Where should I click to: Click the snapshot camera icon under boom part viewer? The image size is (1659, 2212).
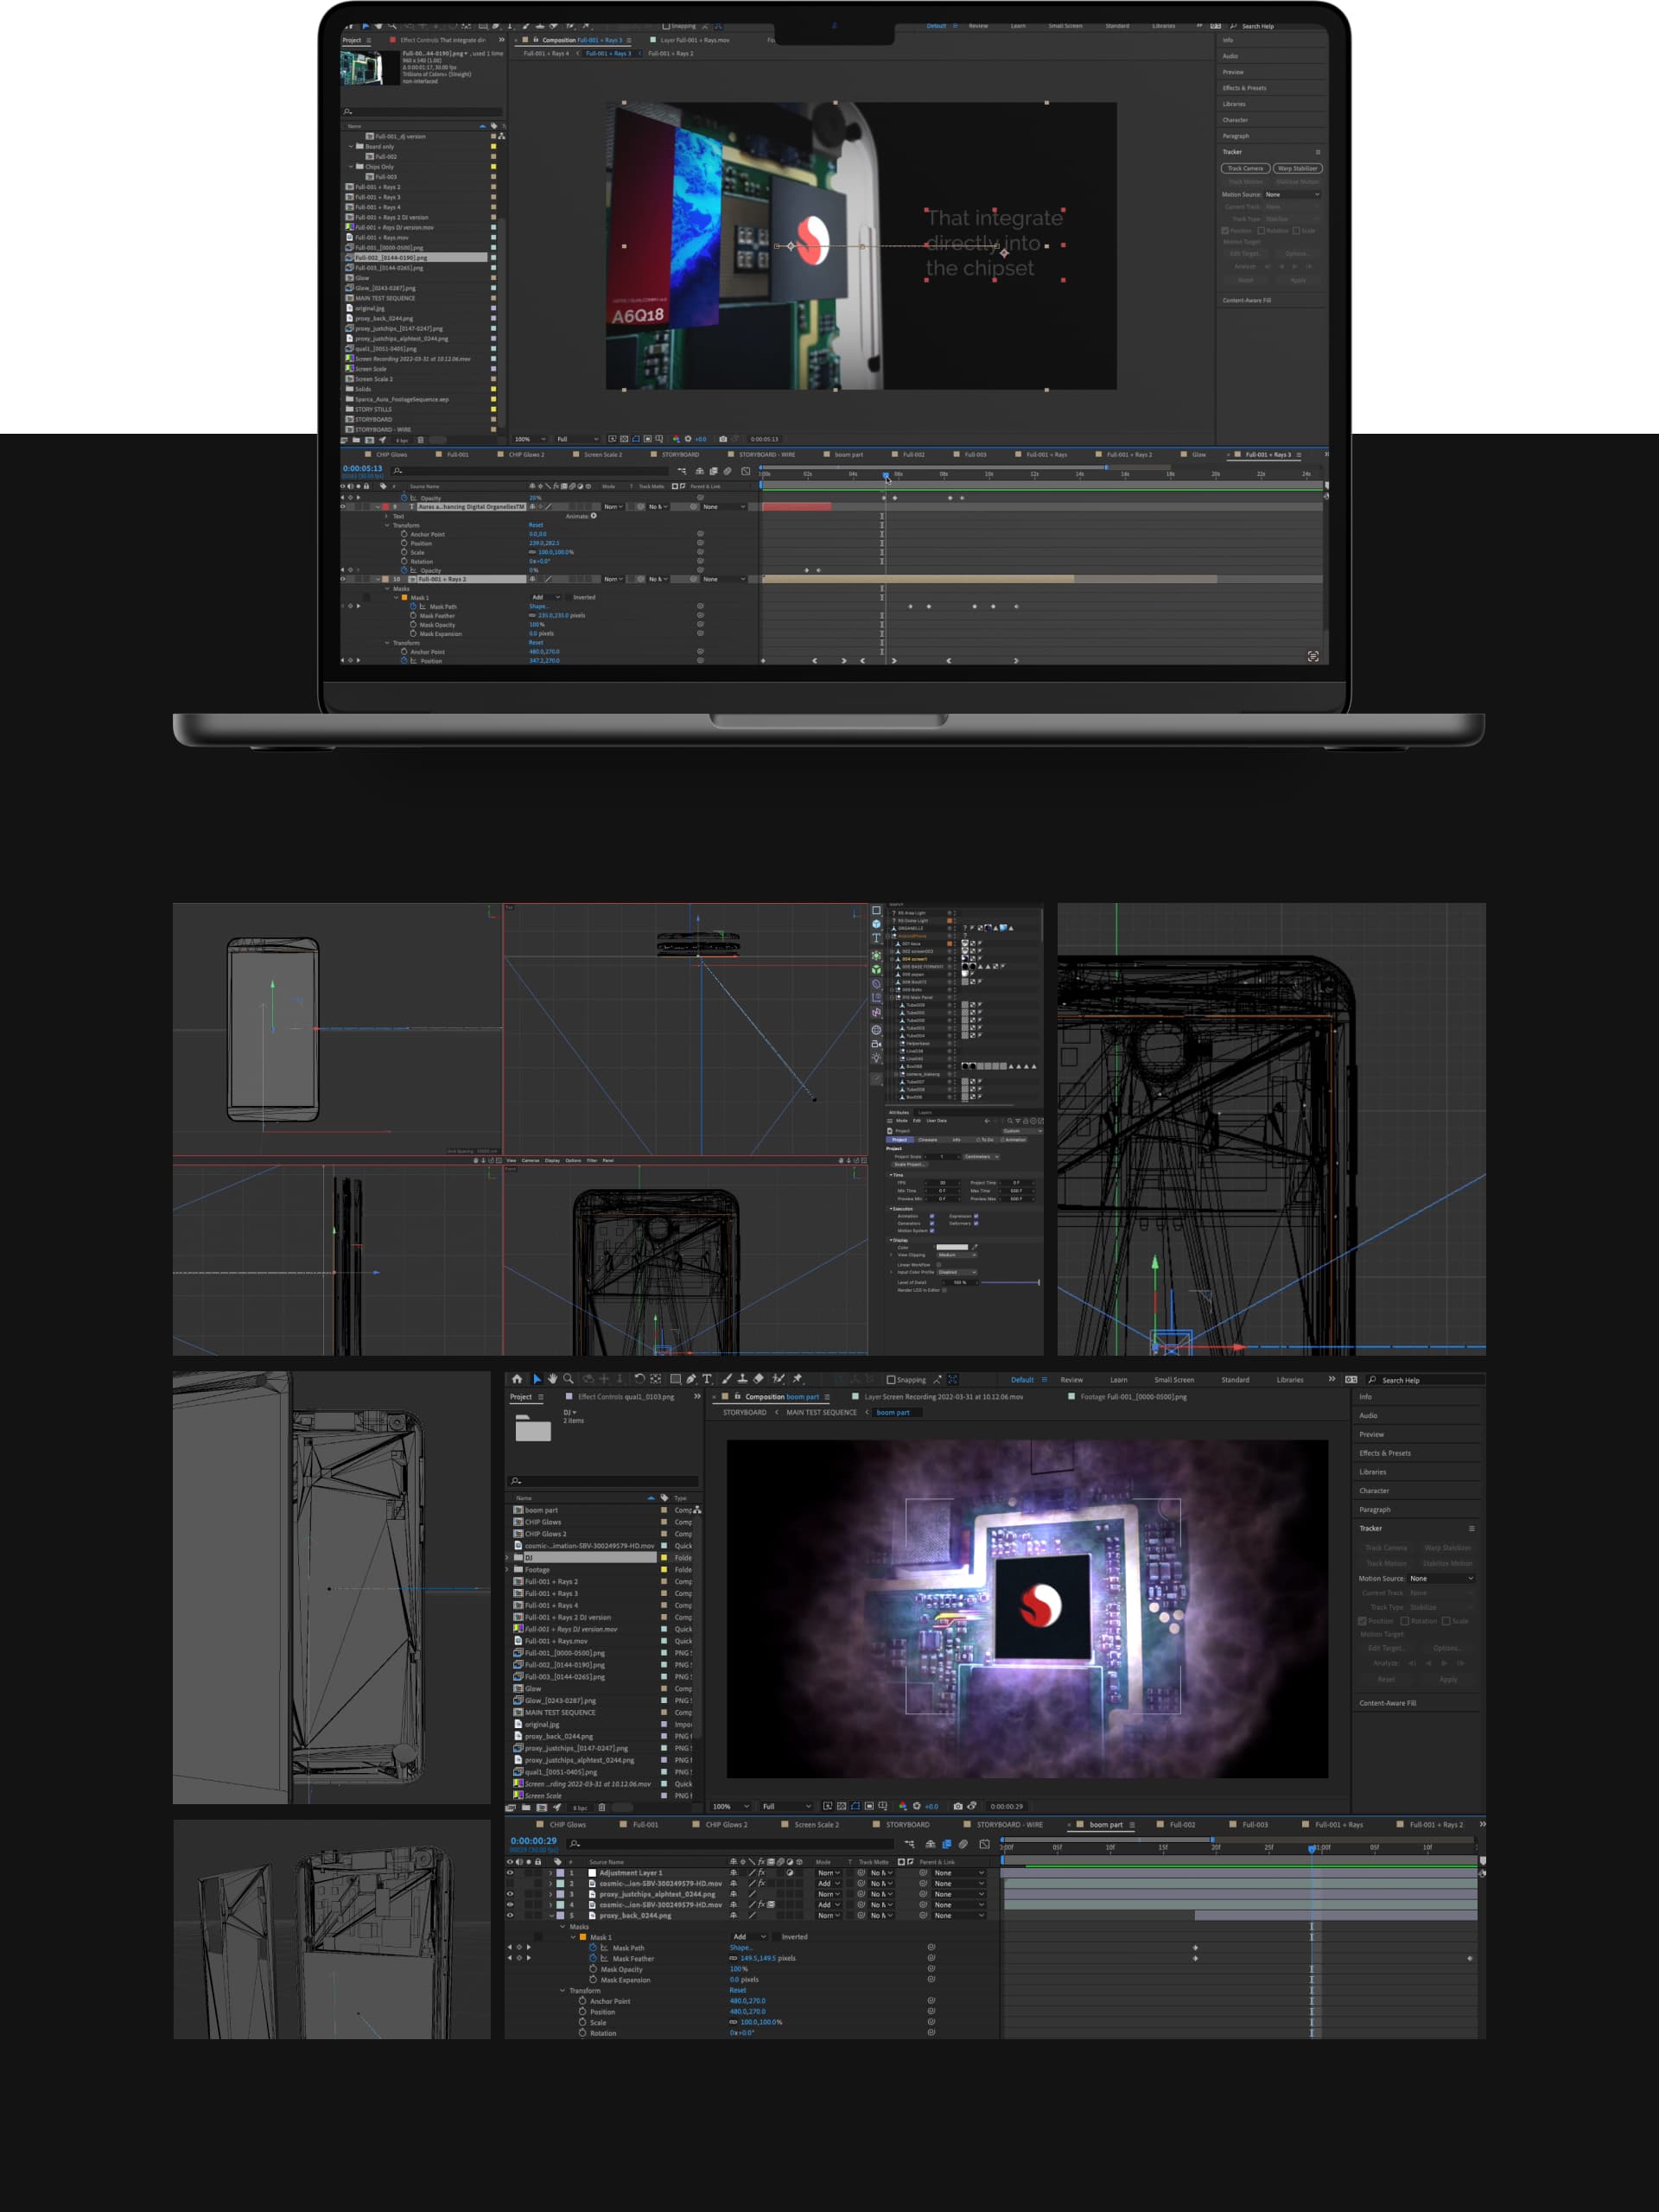(958, 1807)
